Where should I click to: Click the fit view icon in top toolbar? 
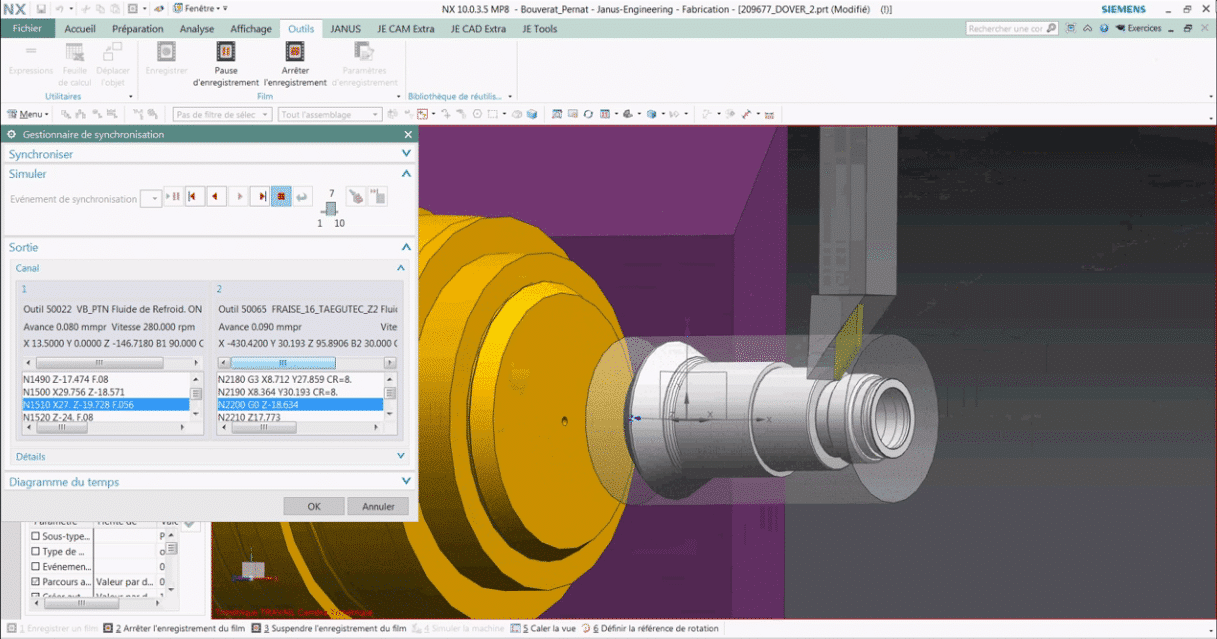pyautogui.click(x=557, y=114)
